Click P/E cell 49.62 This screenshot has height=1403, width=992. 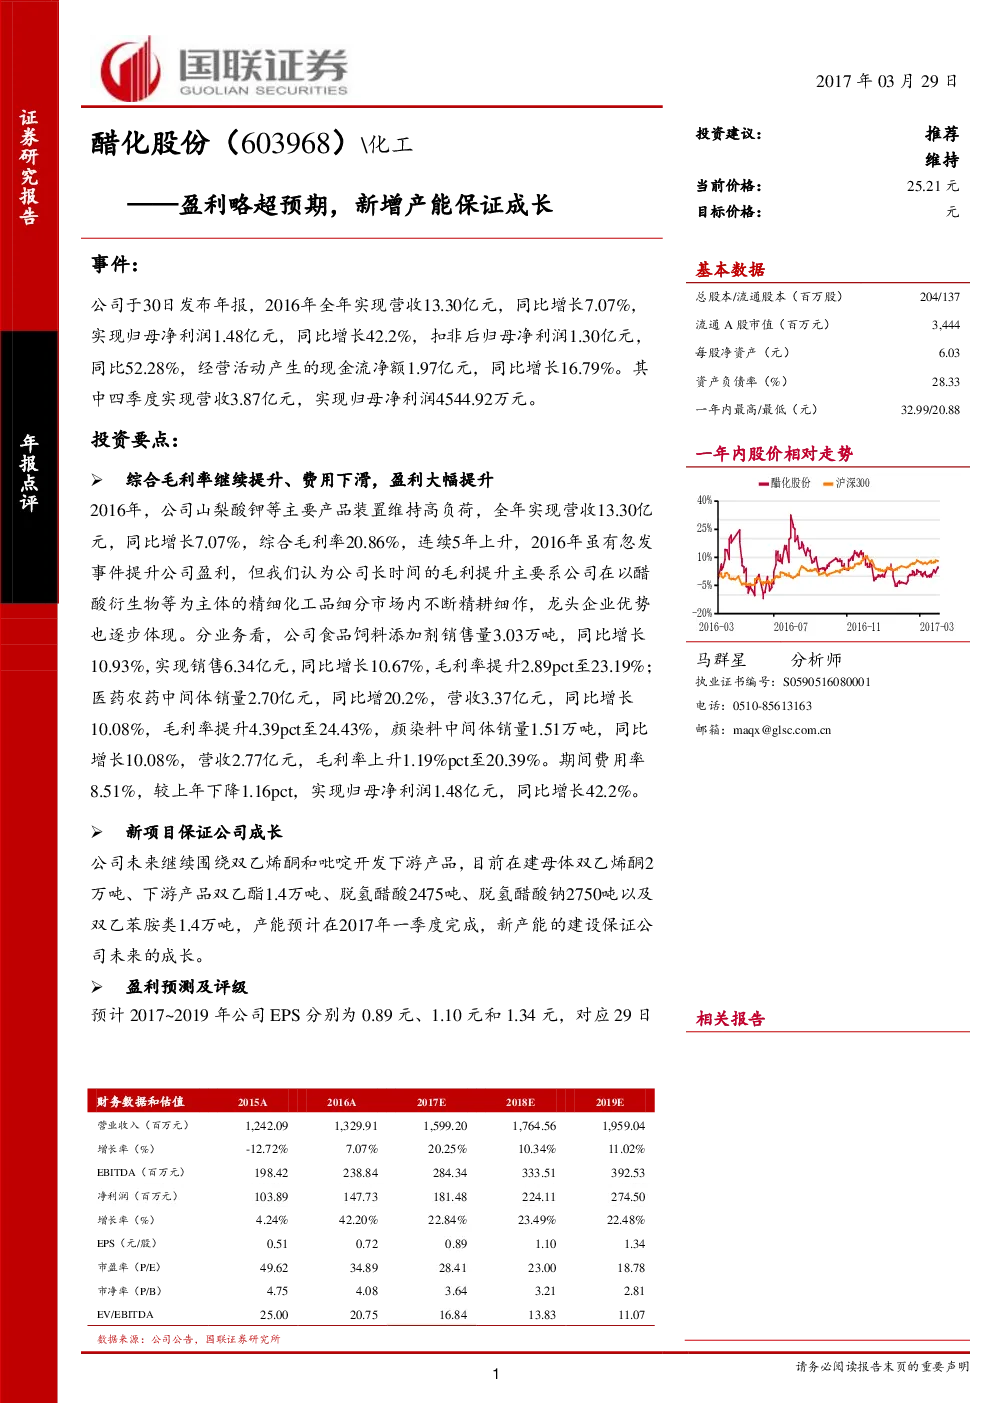point(274,1268)
